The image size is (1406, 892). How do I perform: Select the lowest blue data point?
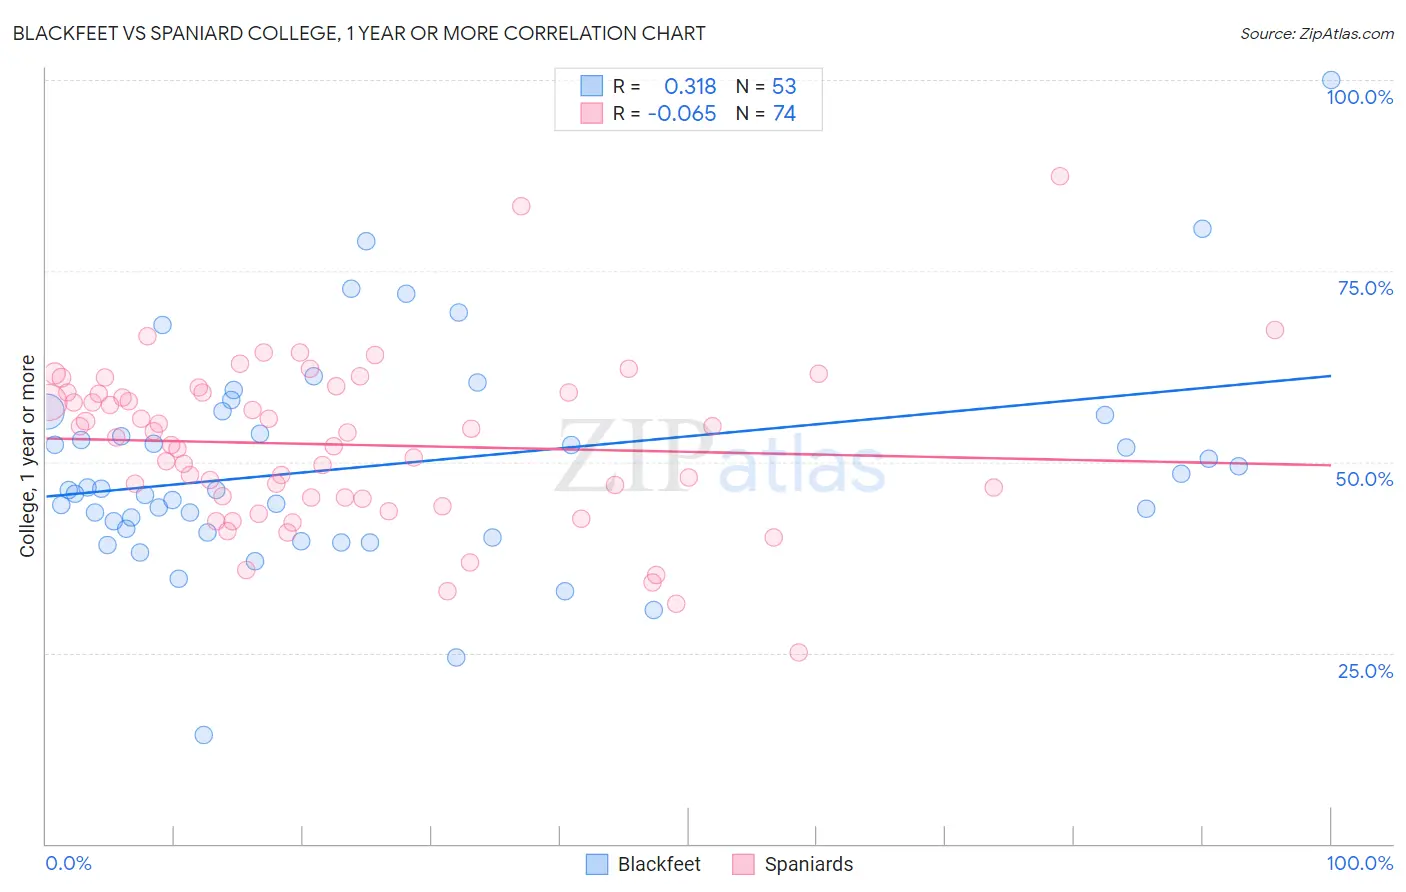tap(203, 735)
